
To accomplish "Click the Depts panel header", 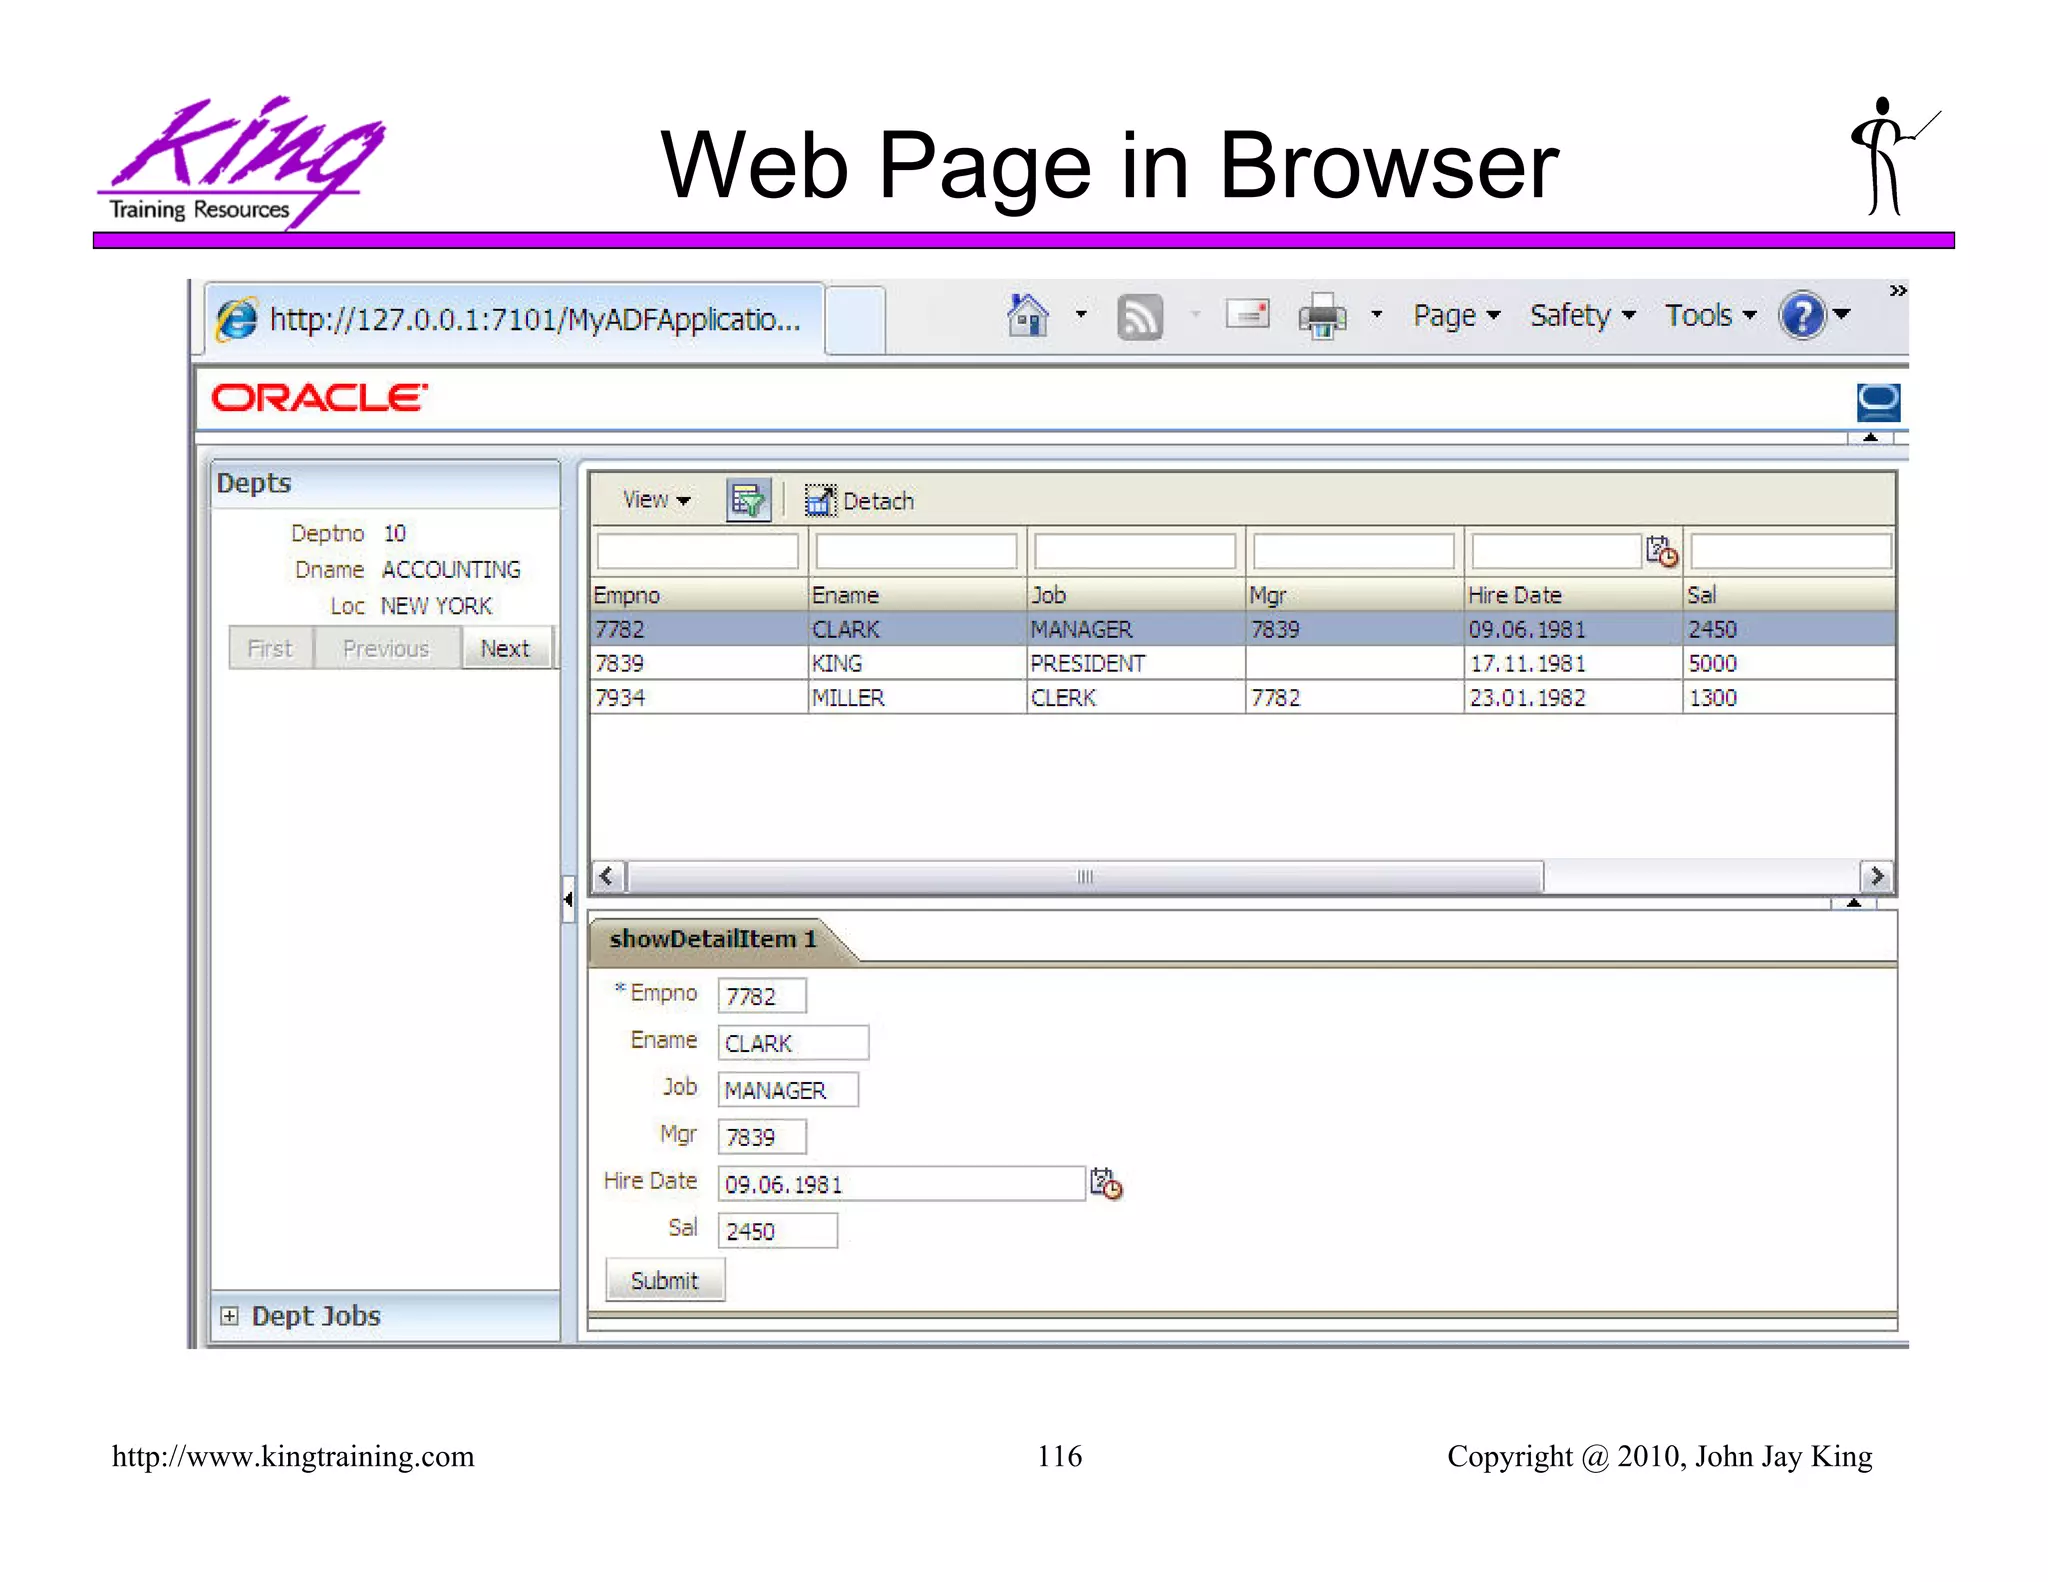I will pyautogui.click(x=385, y=484).
